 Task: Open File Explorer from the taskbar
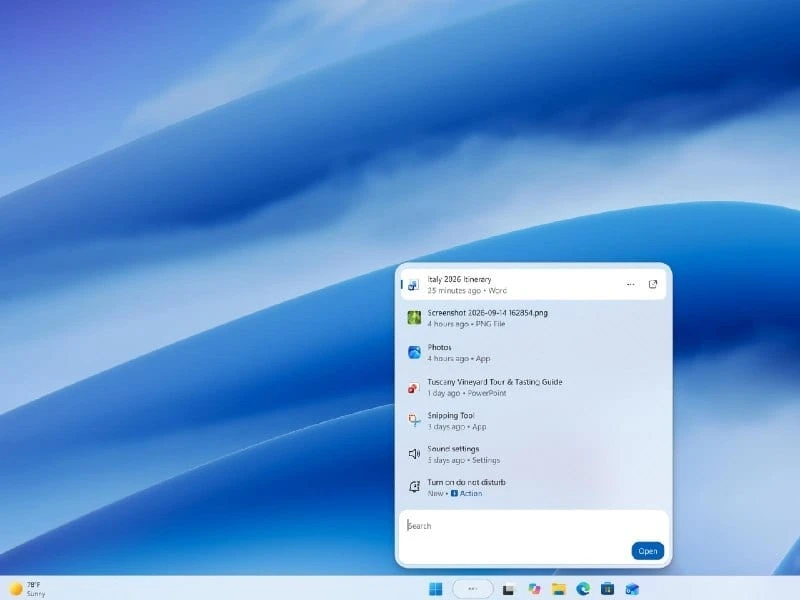(x=559, y=589)
